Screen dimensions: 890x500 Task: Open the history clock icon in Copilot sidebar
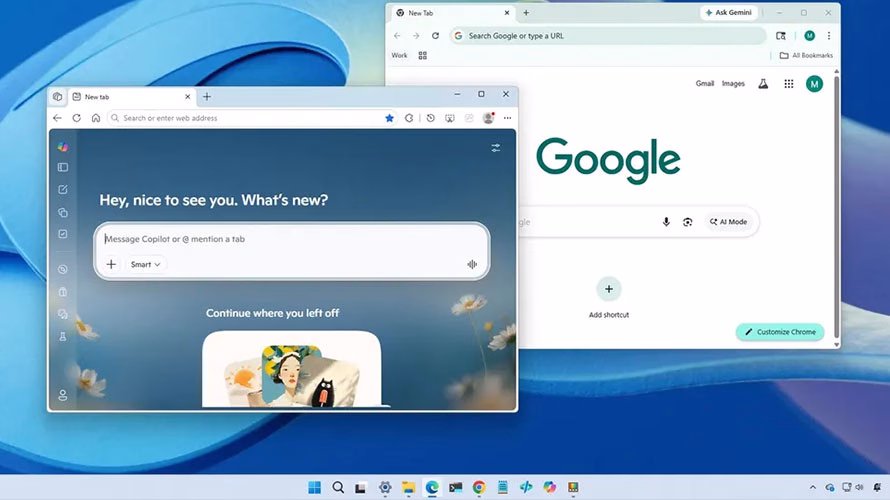(x=63, y=270)
